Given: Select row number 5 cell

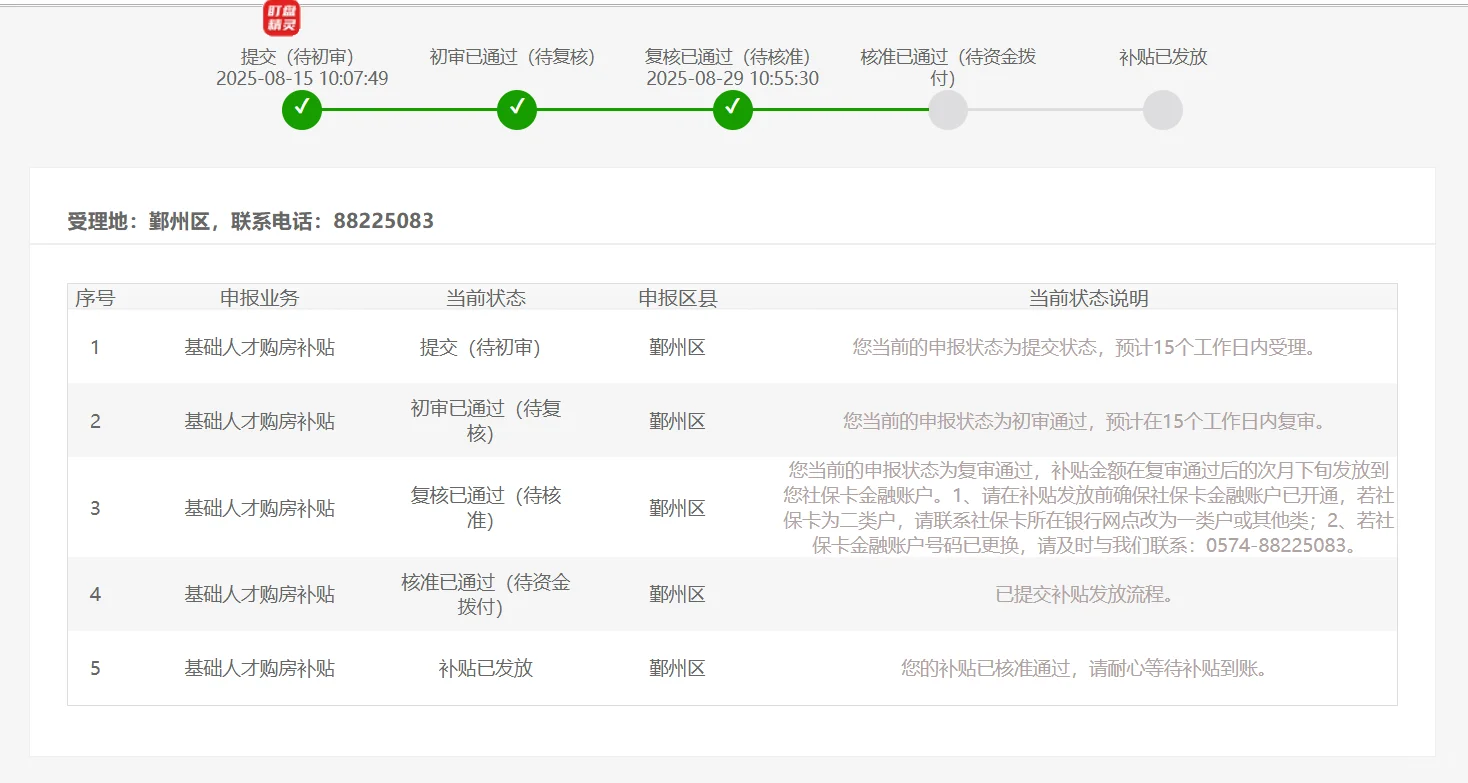Looking at the screenshot, I should click(x=95, y=668).
